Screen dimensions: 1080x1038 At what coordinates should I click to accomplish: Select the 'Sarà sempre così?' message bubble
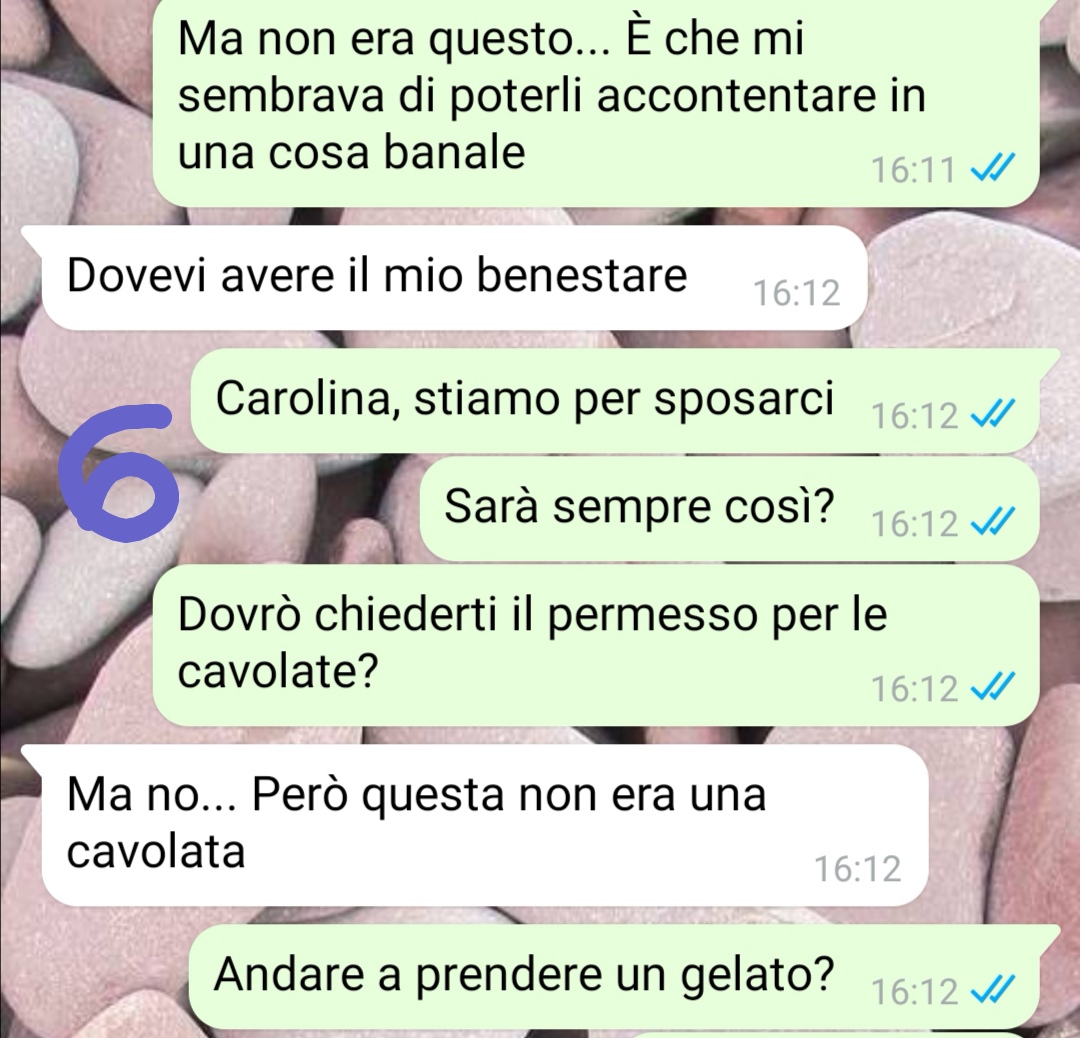729,509
